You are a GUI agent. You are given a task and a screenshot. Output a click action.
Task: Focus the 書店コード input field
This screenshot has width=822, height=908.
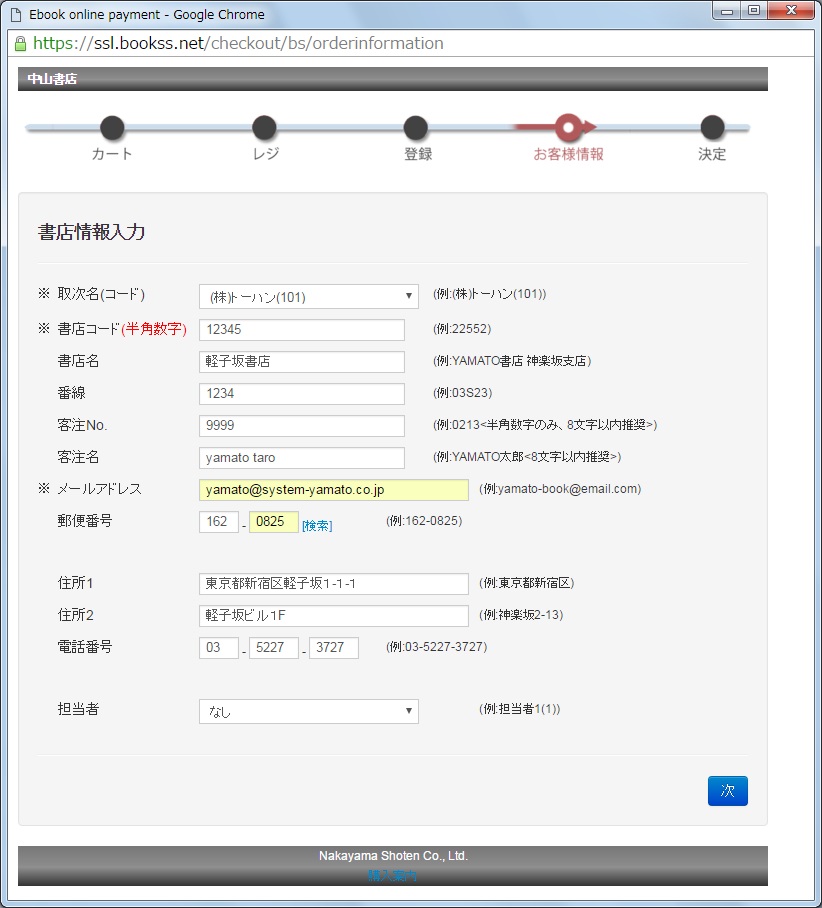click(301, 328)
